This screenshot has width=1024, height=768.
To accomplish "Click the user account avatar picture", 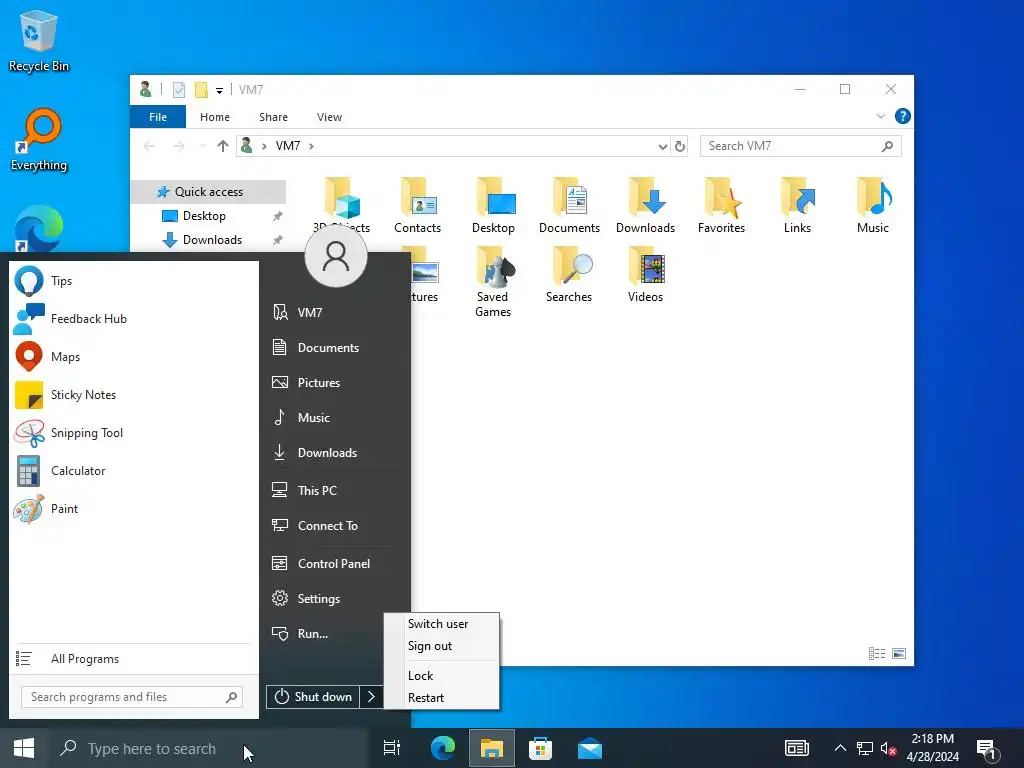I will point(336,256).
